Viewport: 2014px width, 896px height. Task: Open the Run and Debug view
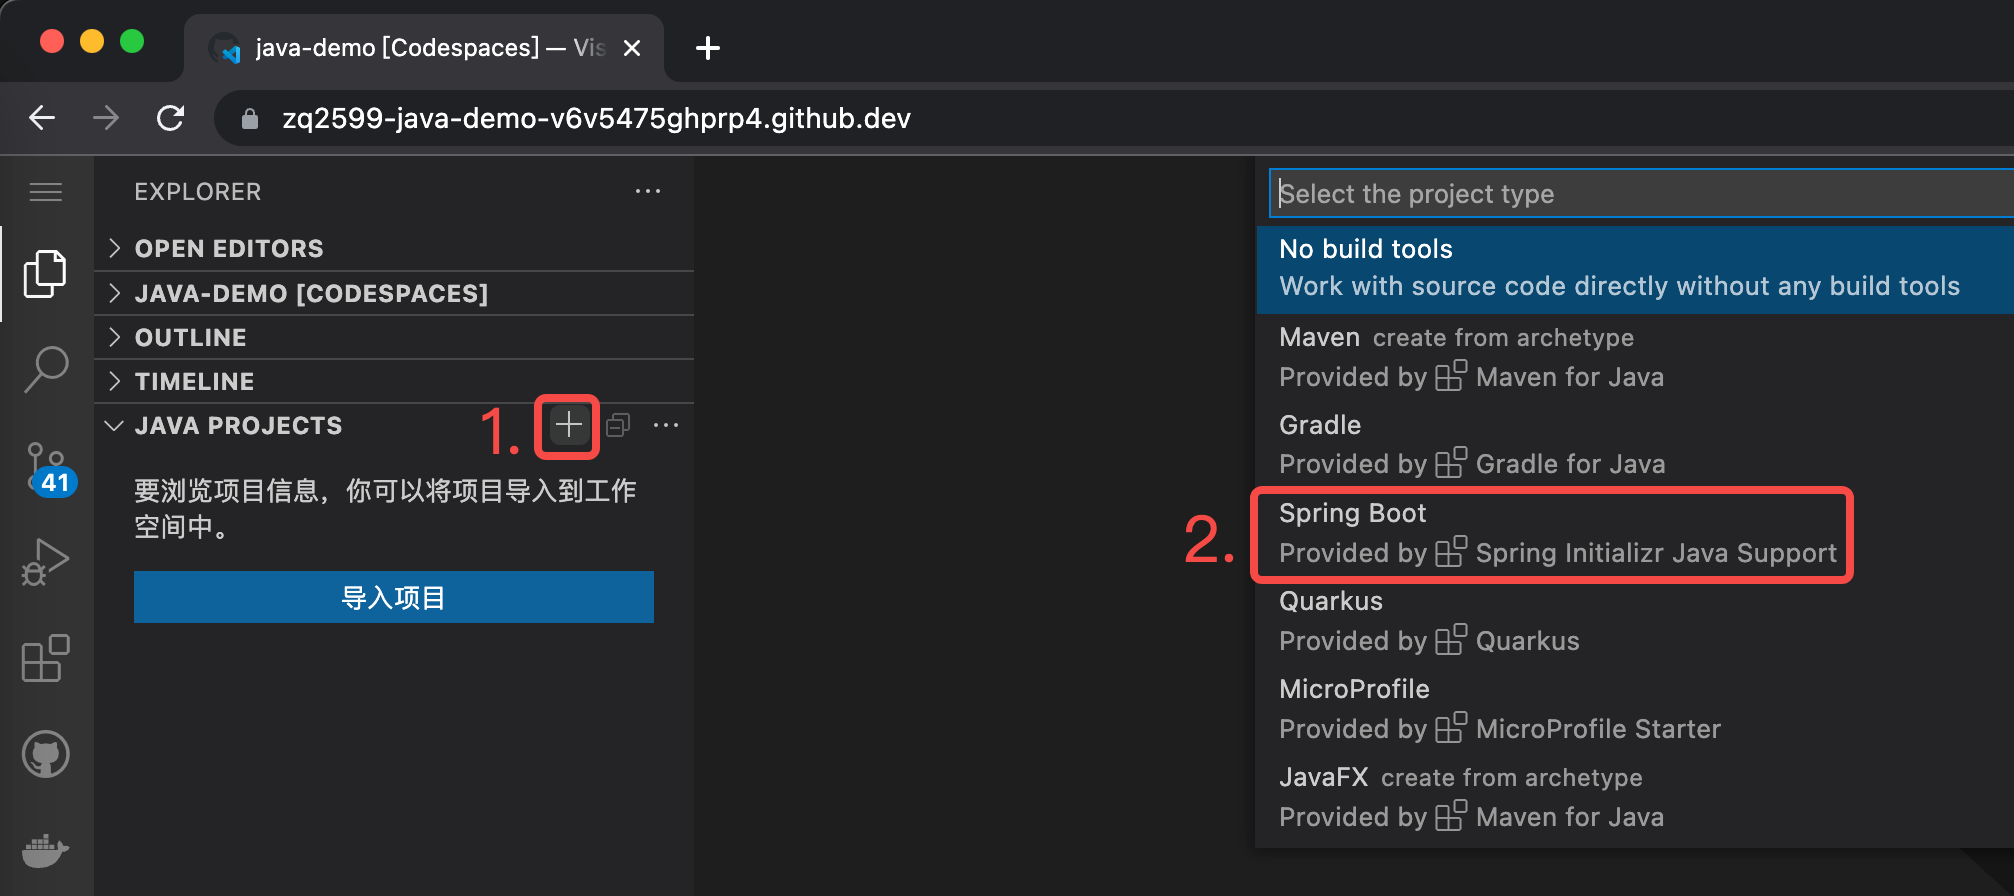[x=46, y=562]
